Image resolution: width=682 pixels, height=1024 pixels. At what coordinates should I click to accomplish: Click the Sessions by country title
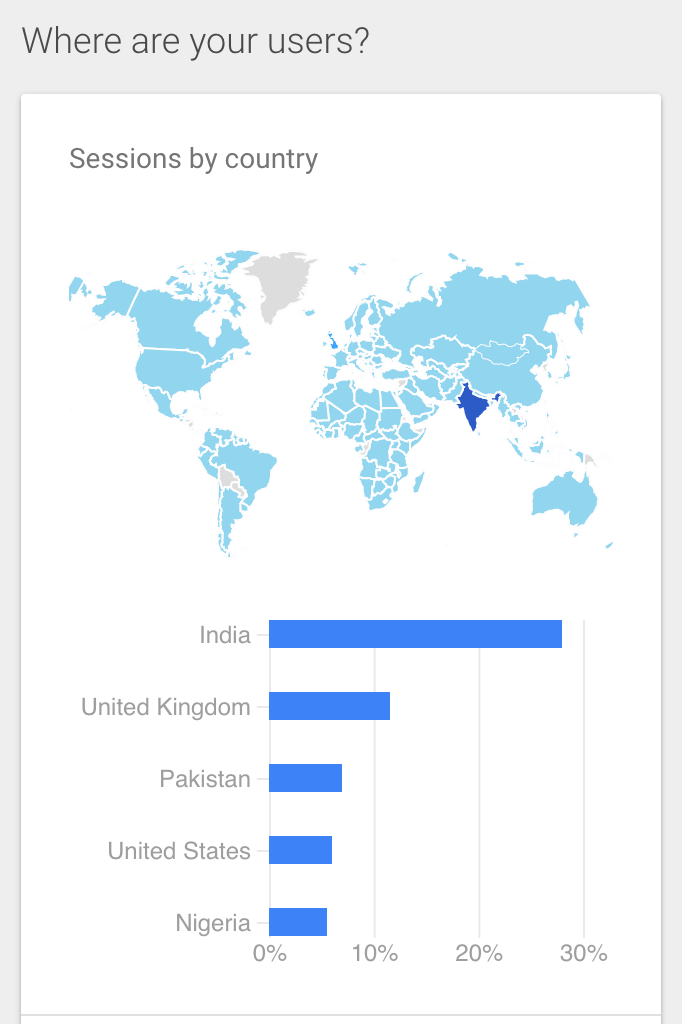(193, 159)
